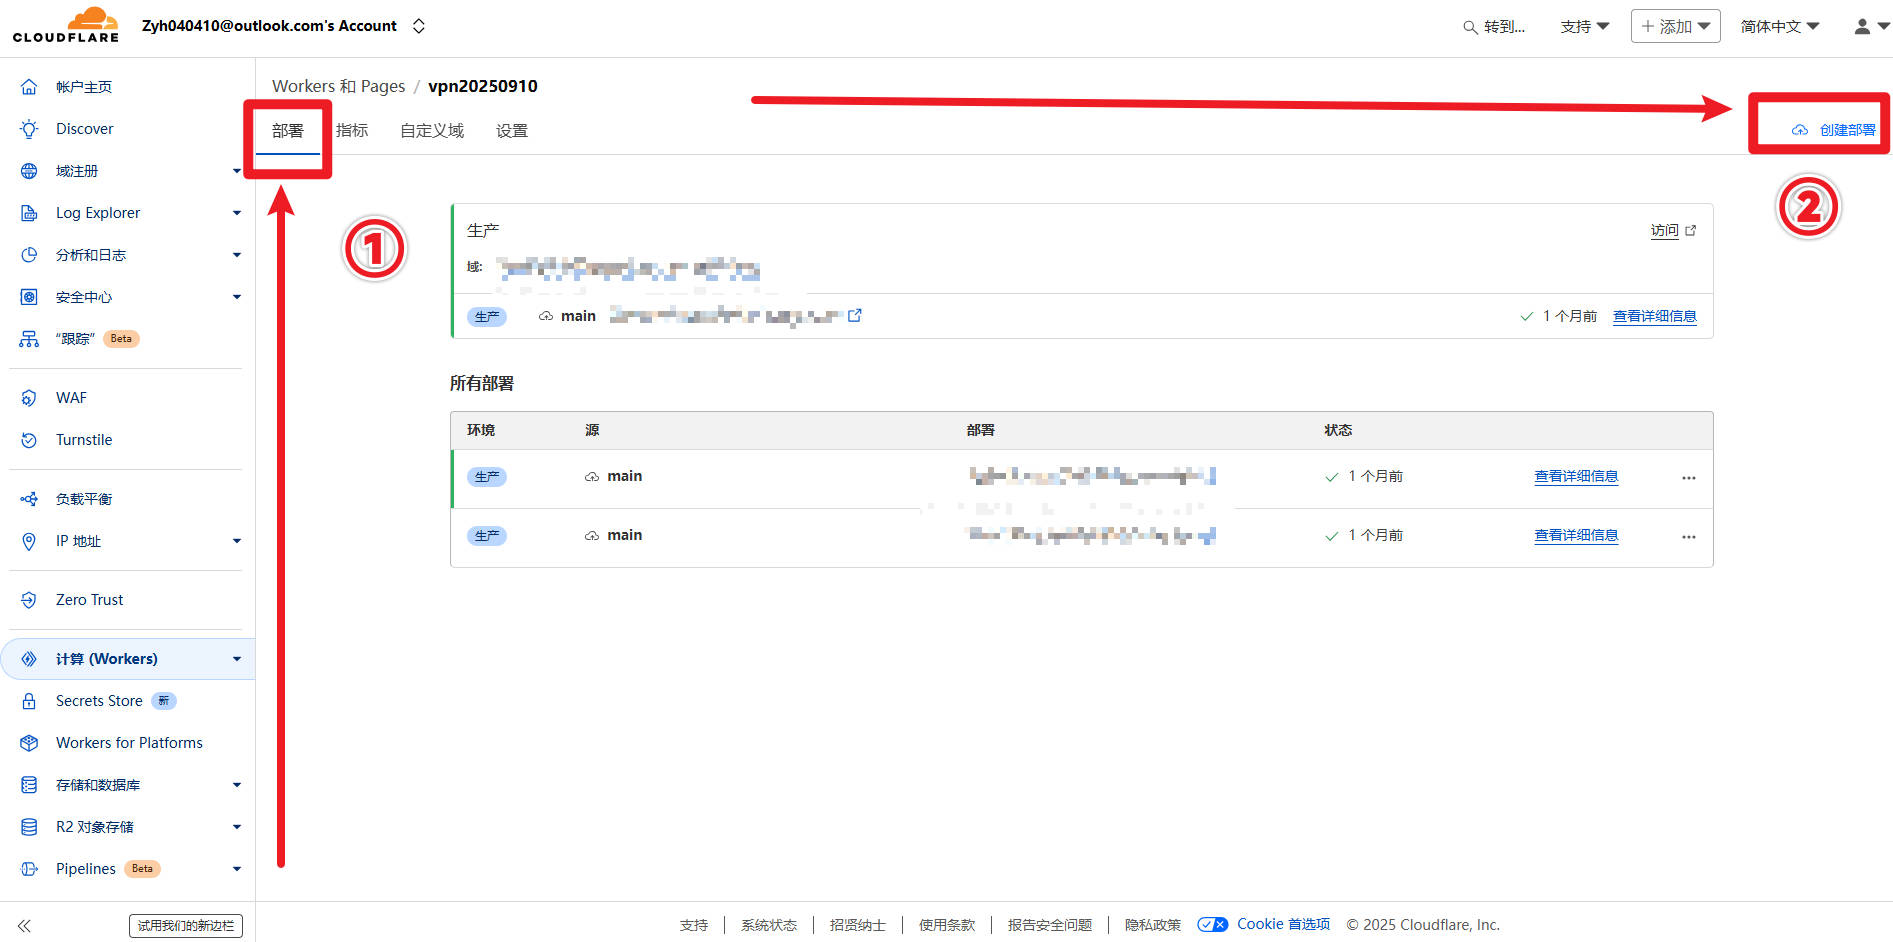Click the Secrets Store lock icon
This screenshot has width=1893, height=942.
29,701
